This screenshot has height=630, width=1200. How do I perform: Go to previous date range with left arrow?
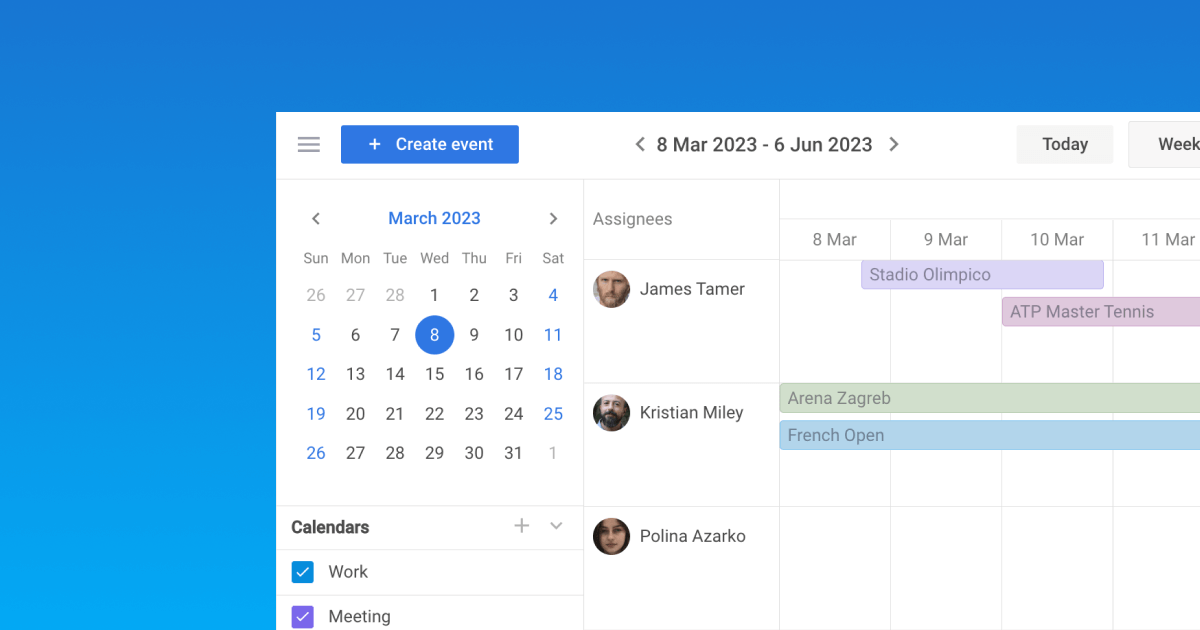639,144
